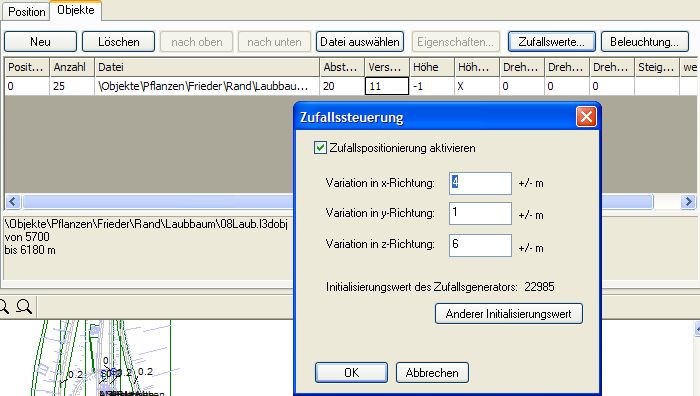Focus the Variation in z-Richtung field
Viewport: 700px width, 396px height.
point(480,245)
